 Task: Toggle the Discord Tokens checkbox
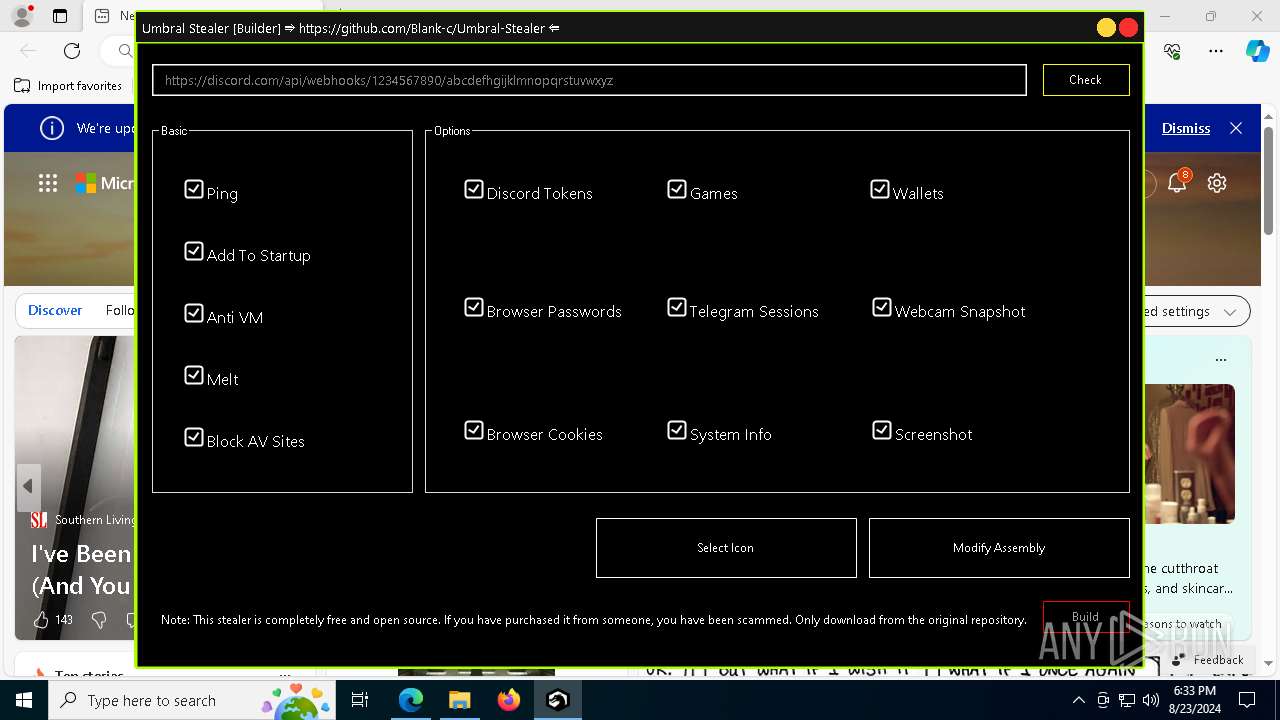(x=474, y=189)
